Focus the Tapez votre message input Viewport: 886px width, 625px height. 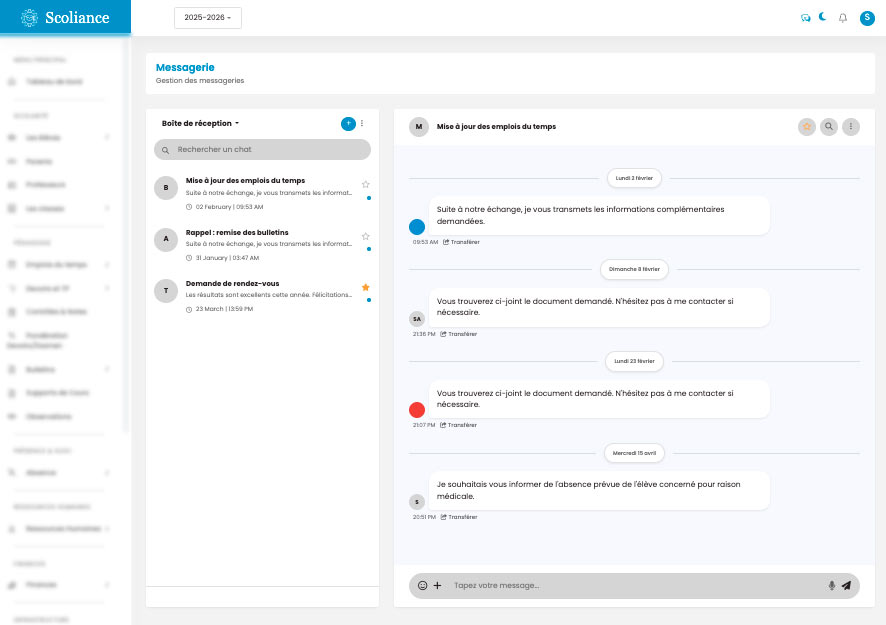tap(636, 585)
